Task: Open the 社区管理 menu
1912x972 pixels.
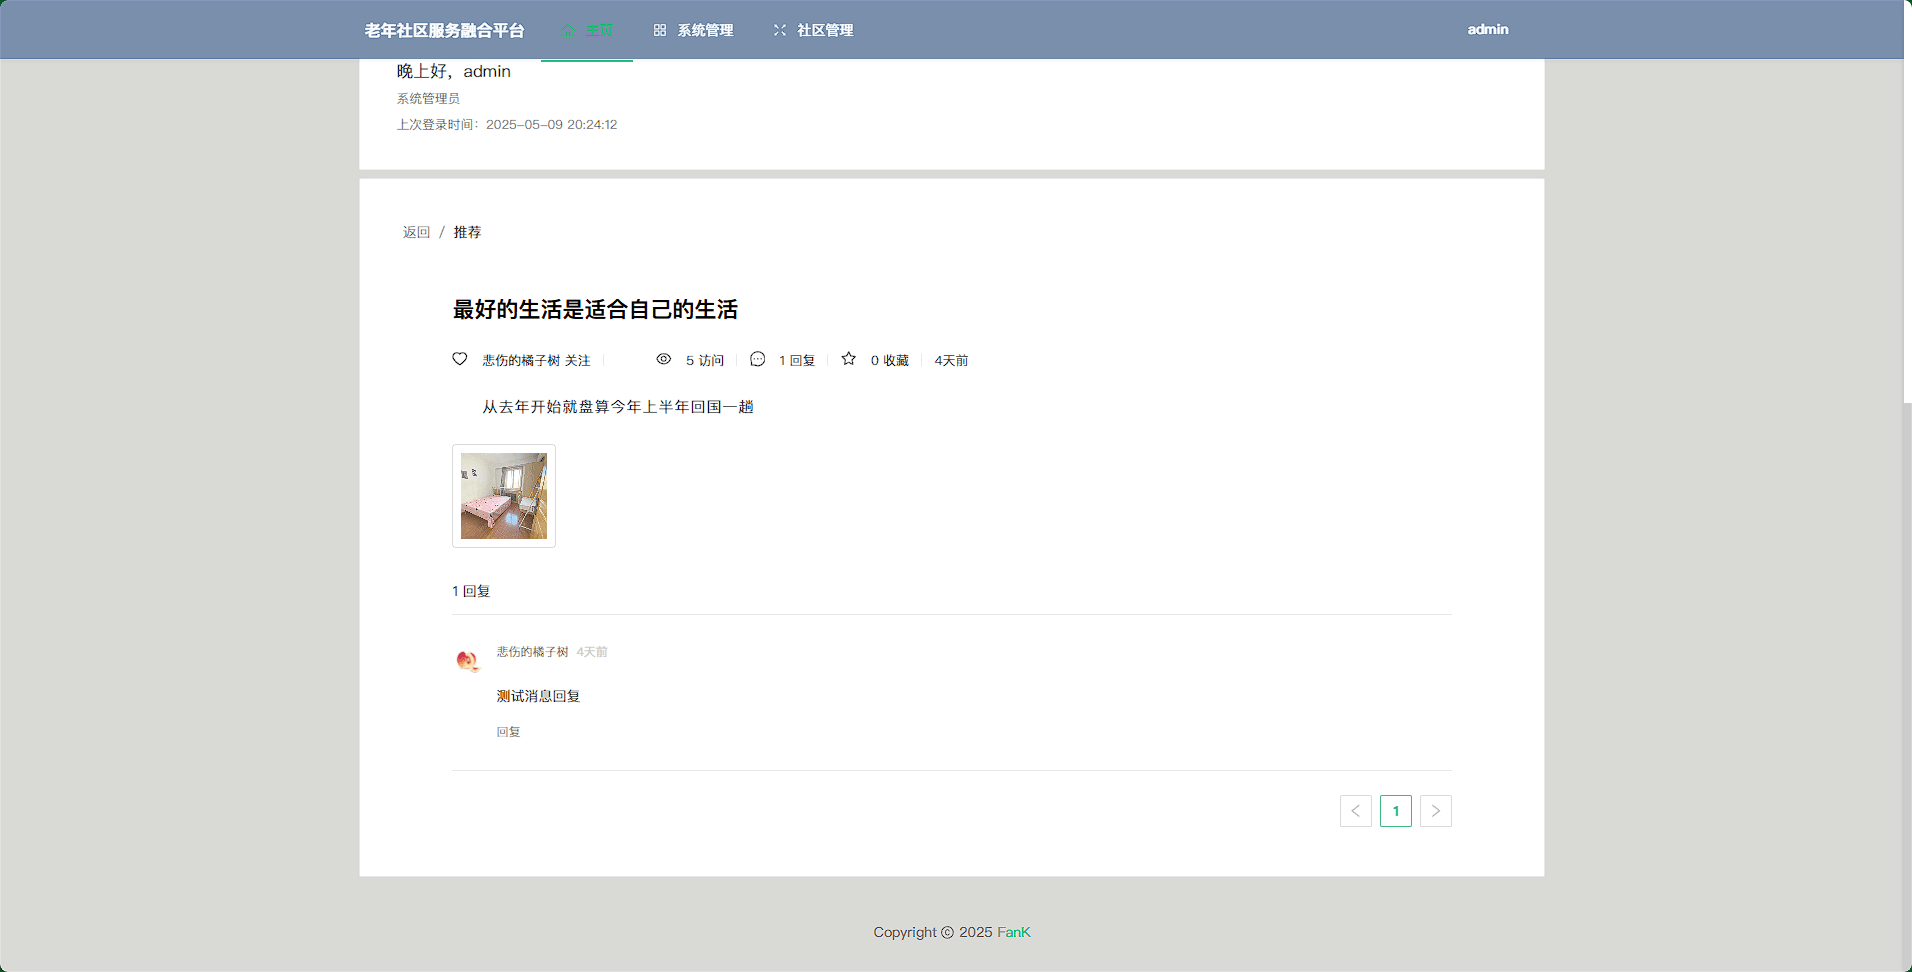Action: [x=824, y=30]
